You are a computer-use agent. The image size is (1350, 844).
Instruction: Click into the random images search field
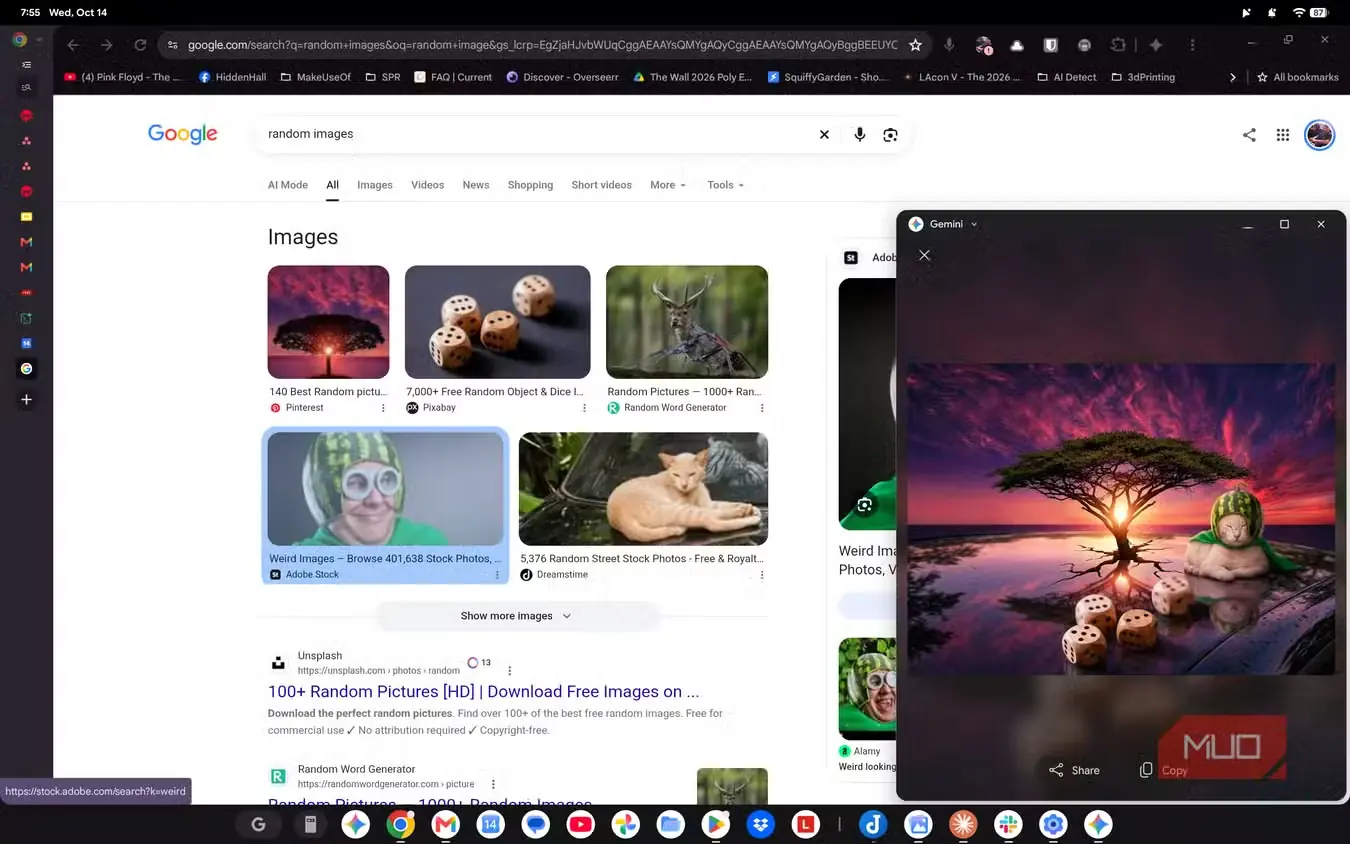click(x=540, y=134)
